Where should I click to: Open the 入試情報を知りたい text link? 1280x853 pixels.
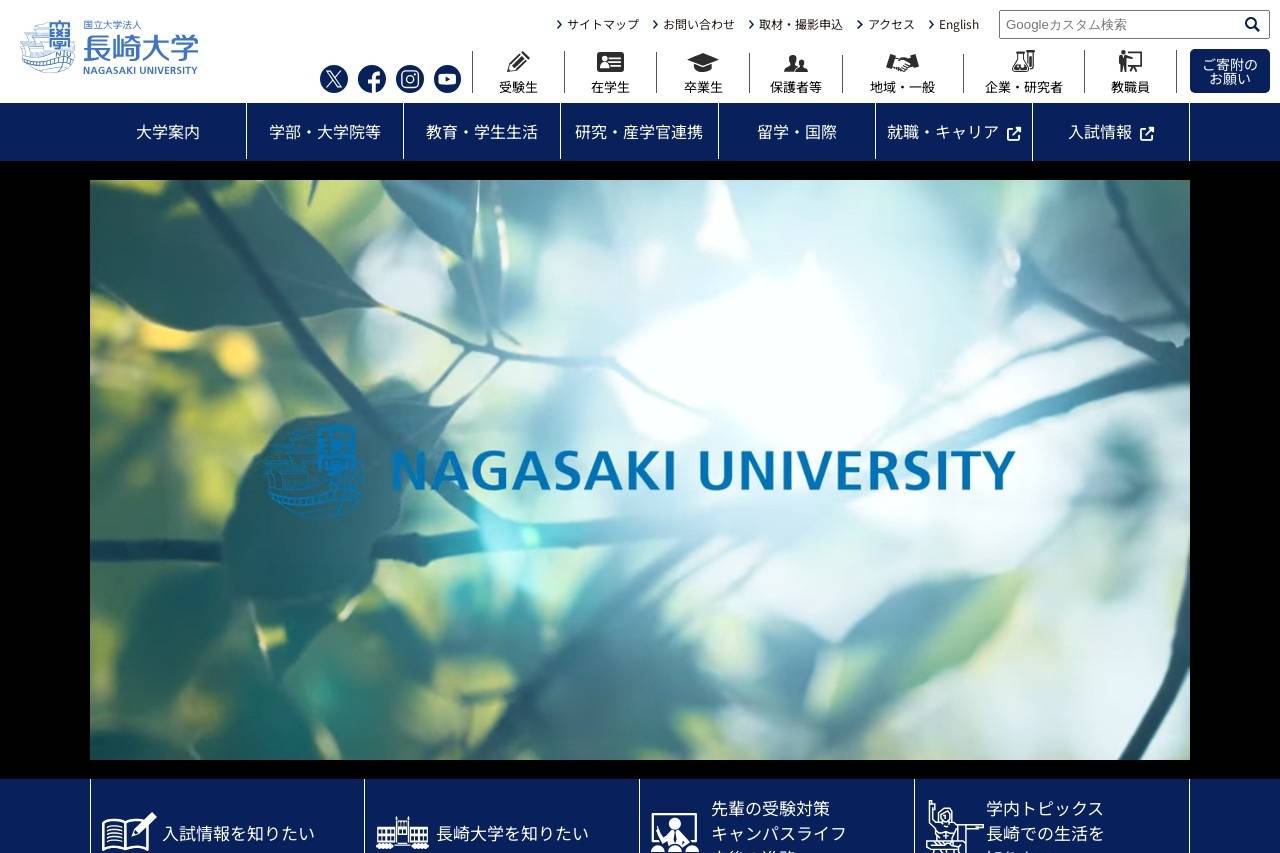(x=239, y=833)
